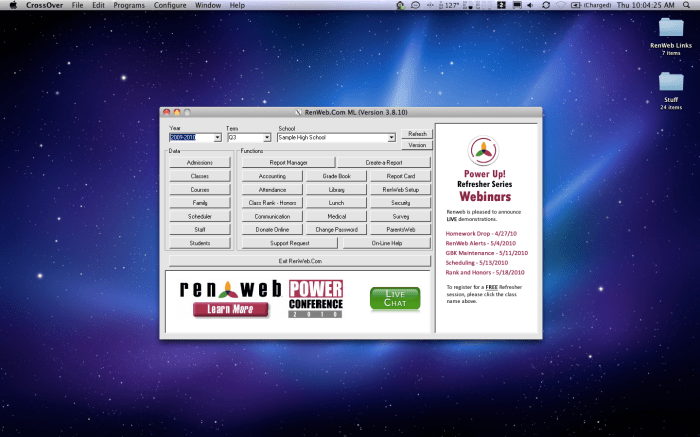Expand the Year dropdown
Image resolution: width=700 pixels, height=437 pixels.
pos(217,137)
